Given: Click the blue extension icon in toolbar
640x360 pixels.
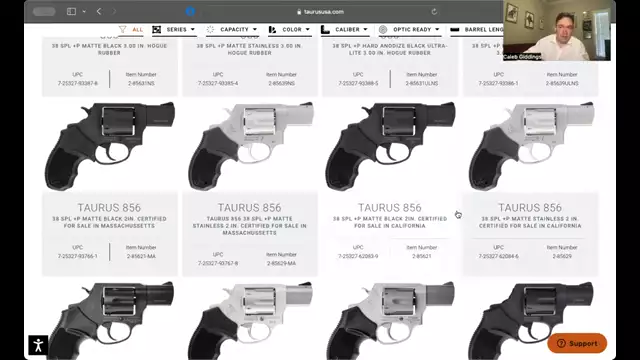Looking at the screenshot, I should click(190, 11).
